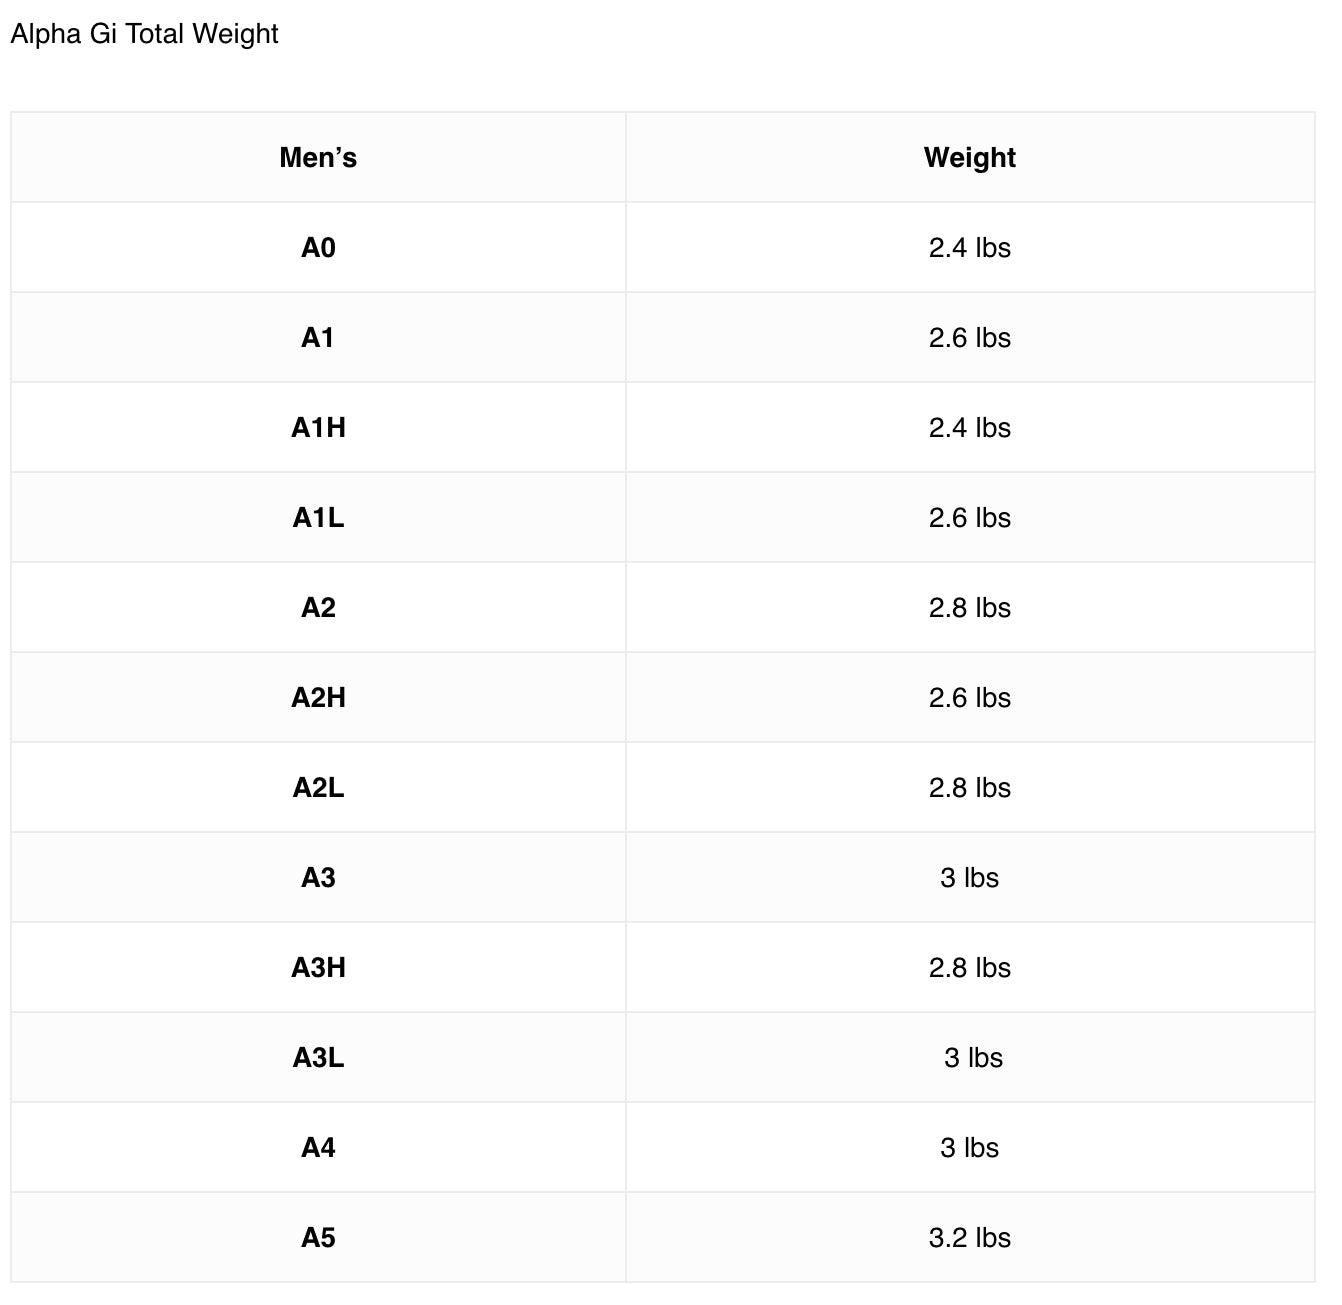Click the A0 size cell
1342x1305 pixels.
pyautogui.click(x=318, y=247)
